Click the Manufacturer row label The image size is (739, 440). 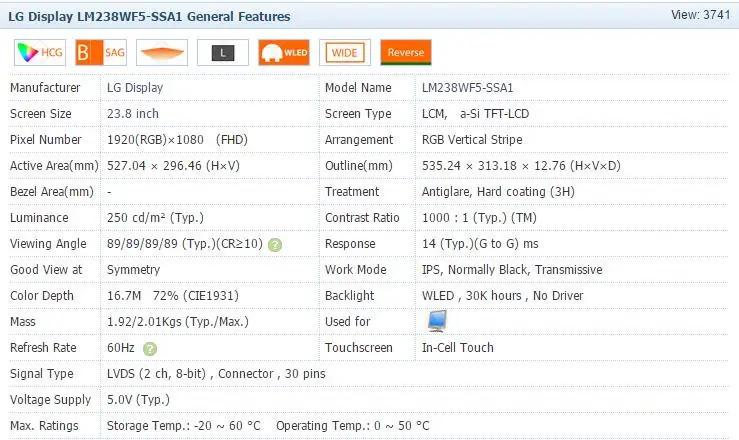pyautogui.click(x=45, y=88)
